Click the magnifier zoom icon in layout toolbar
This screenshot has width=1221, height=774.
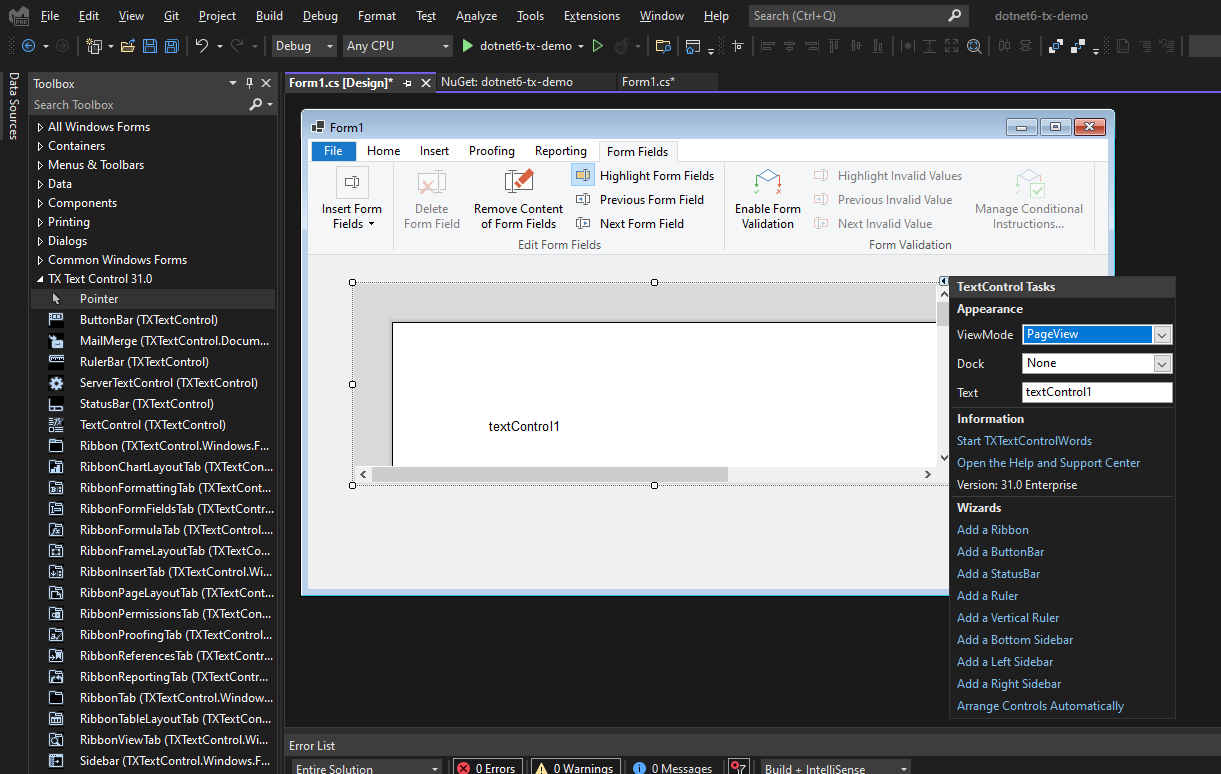coord(975,46)
